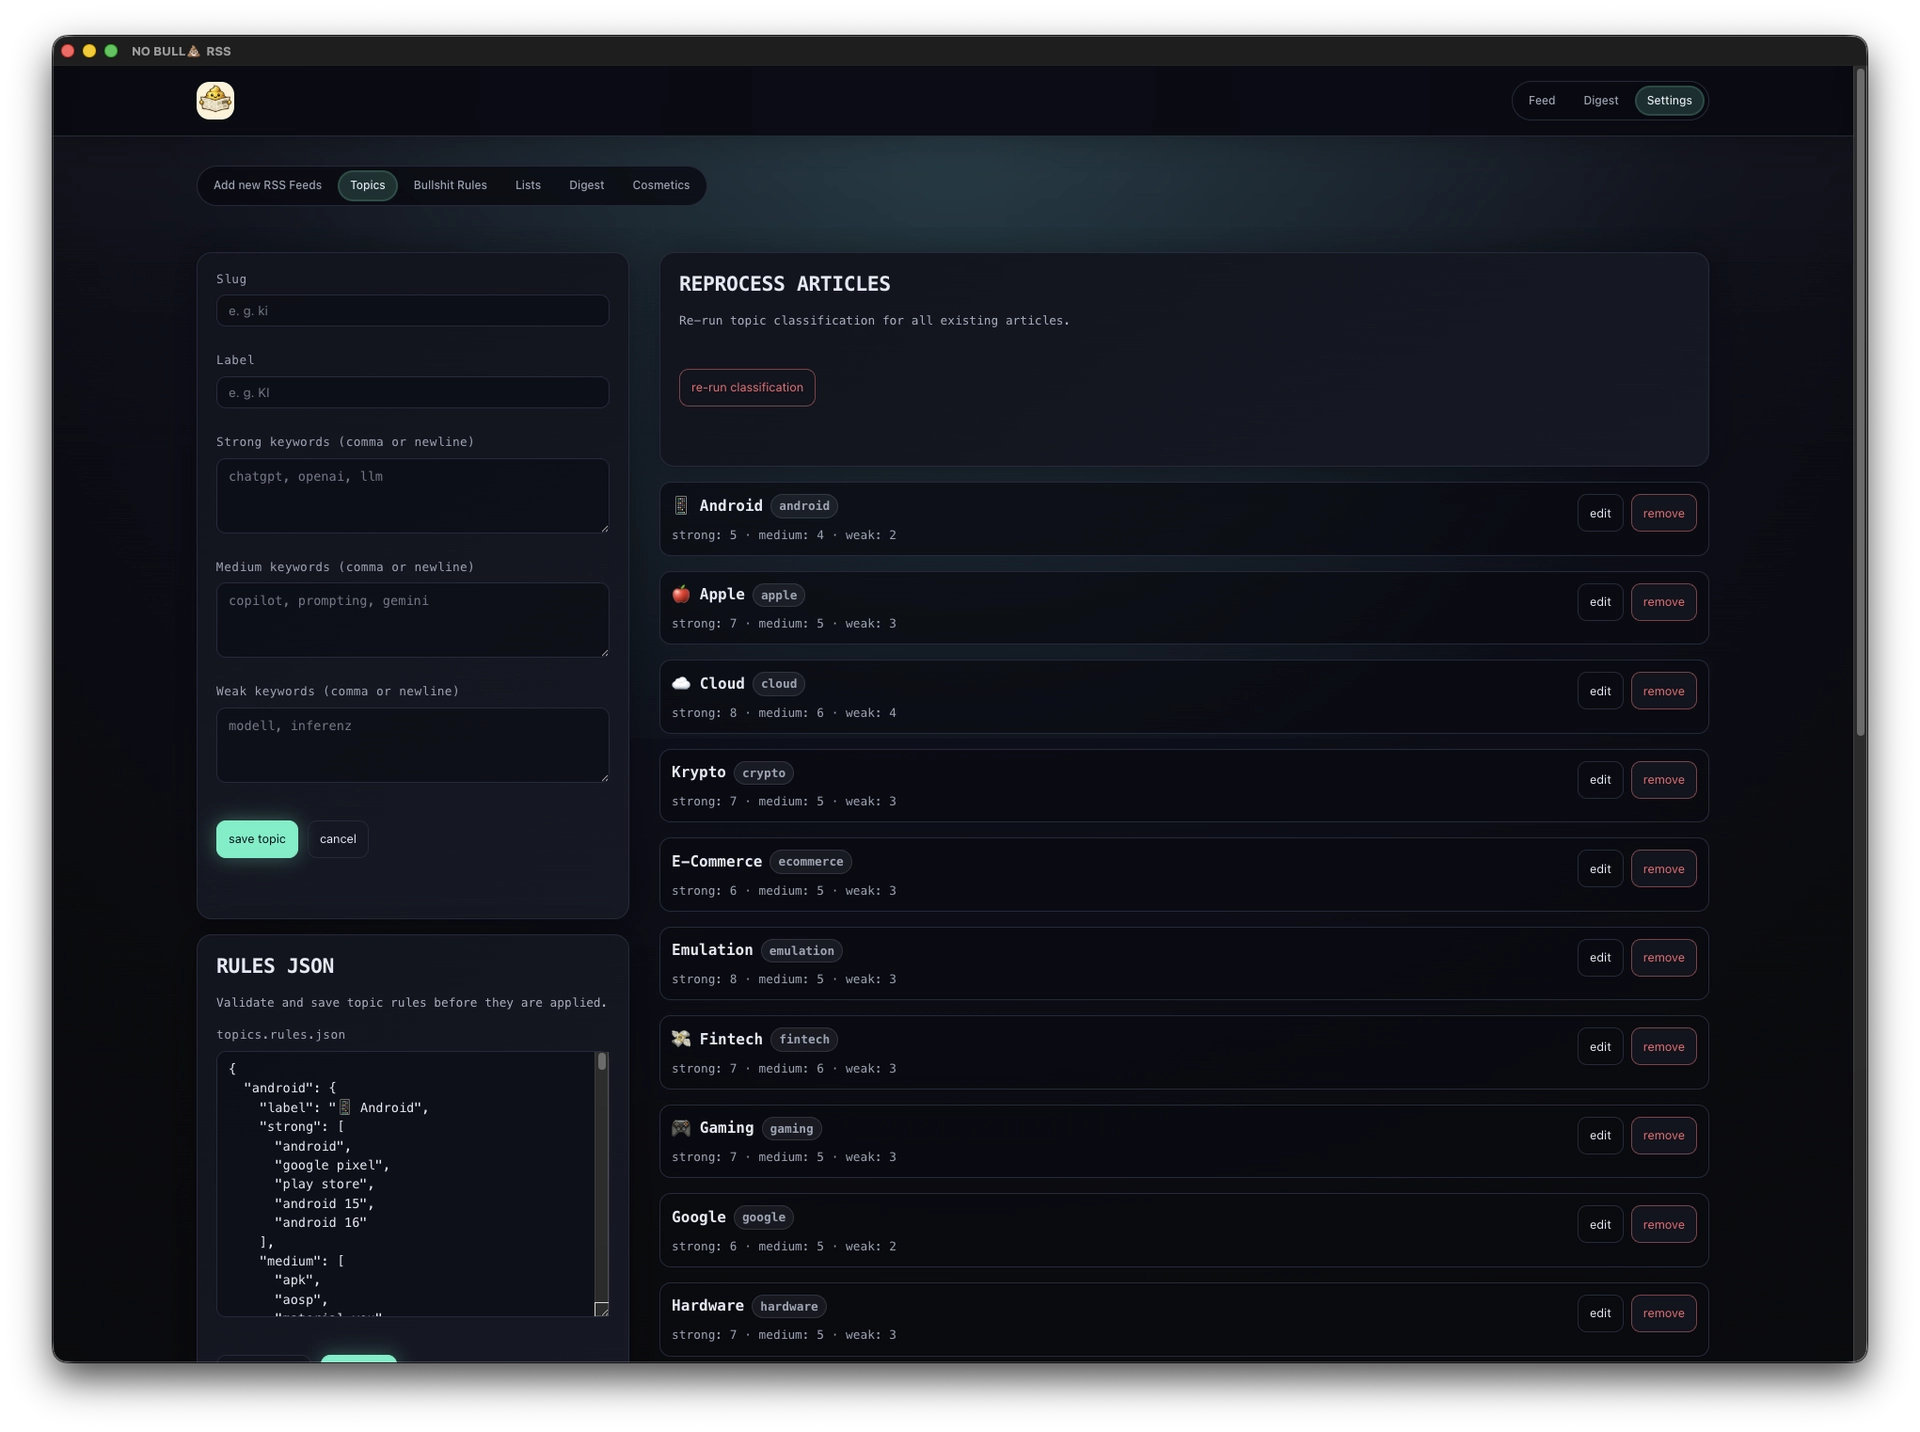The width and height of the screenshot is (1920, 1432).
Task: Click into Medium keywords textarea
Action: pos(412,620)
